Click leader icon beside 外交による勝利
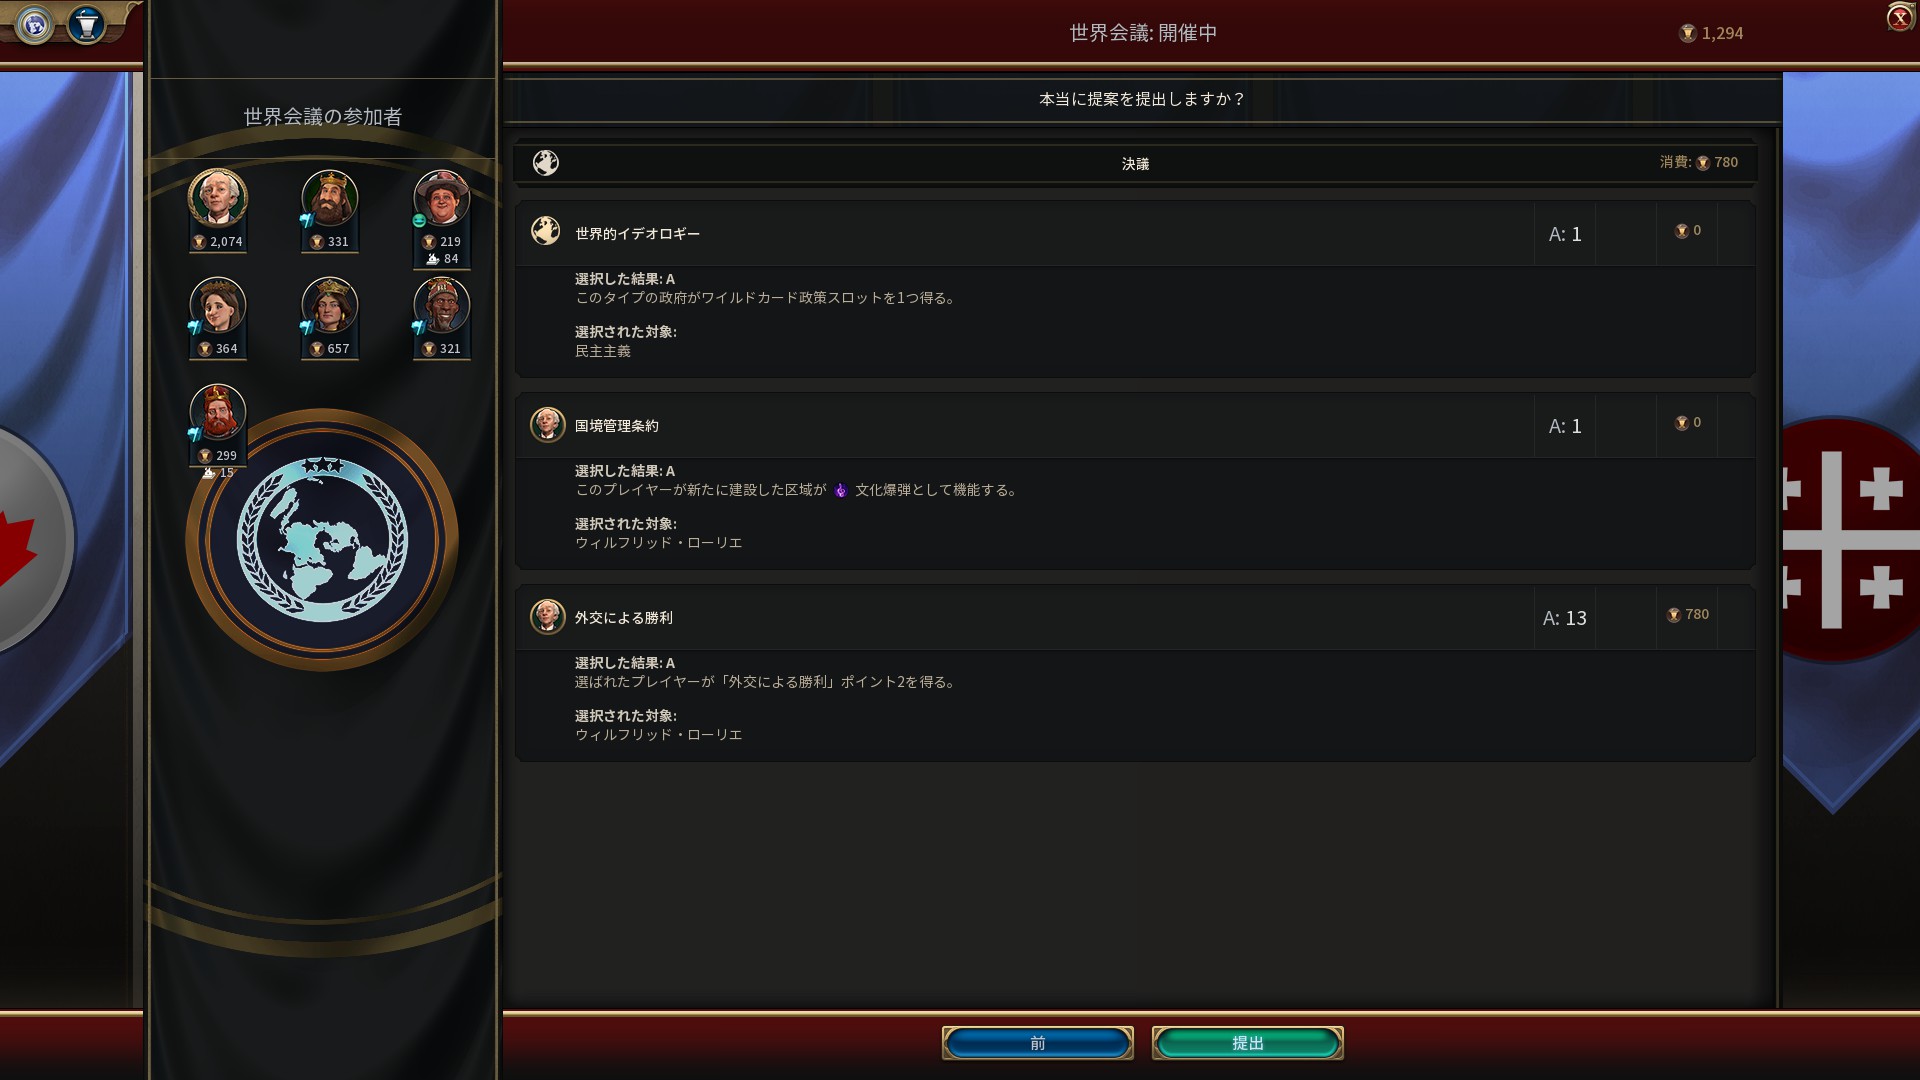The width and height of the screenshot is (1920, 1080). (x=547, y=617)
